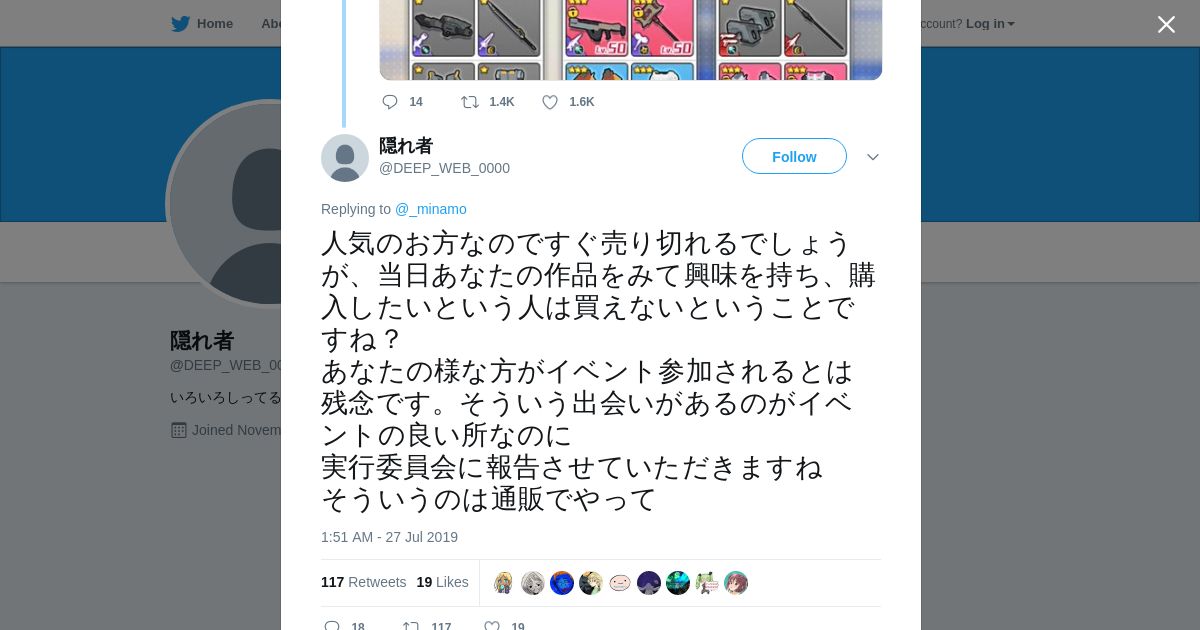Click the retweet icon showing 1.4K

coord(469,102)
